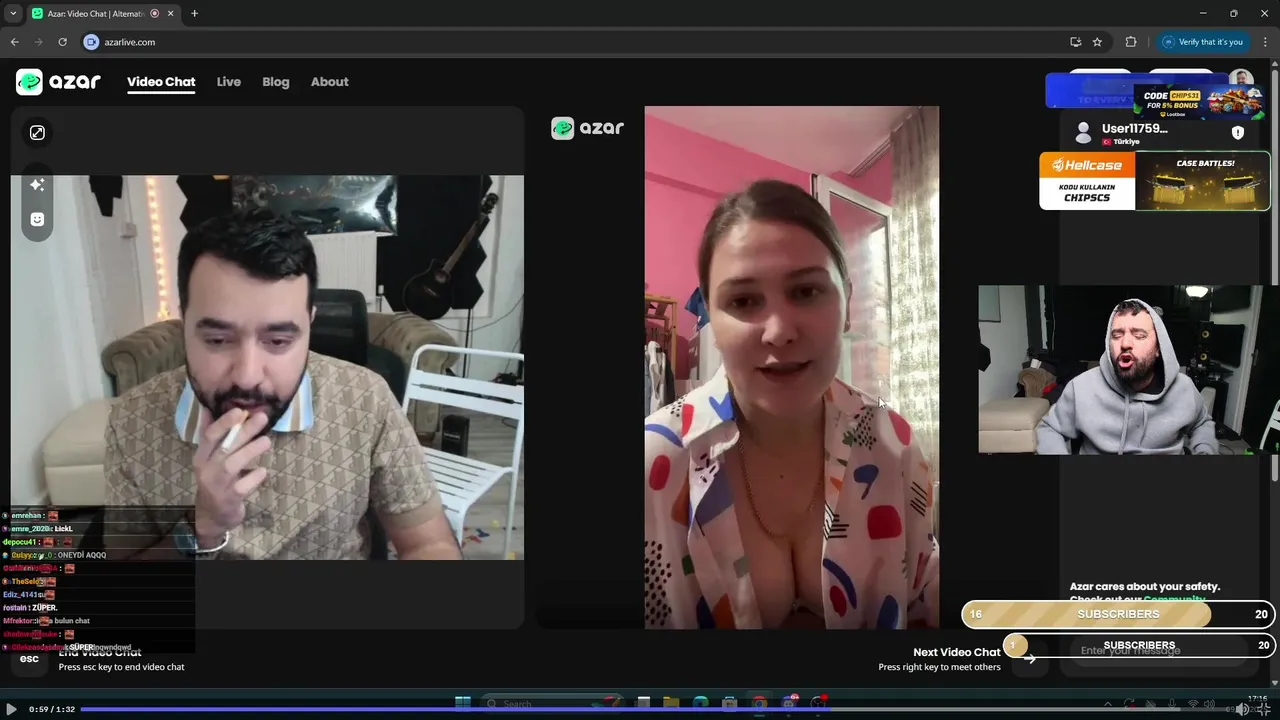Toggle fullscreen in the video player
This screenshot has height=720, width=1280.
tap(1263, 709)
